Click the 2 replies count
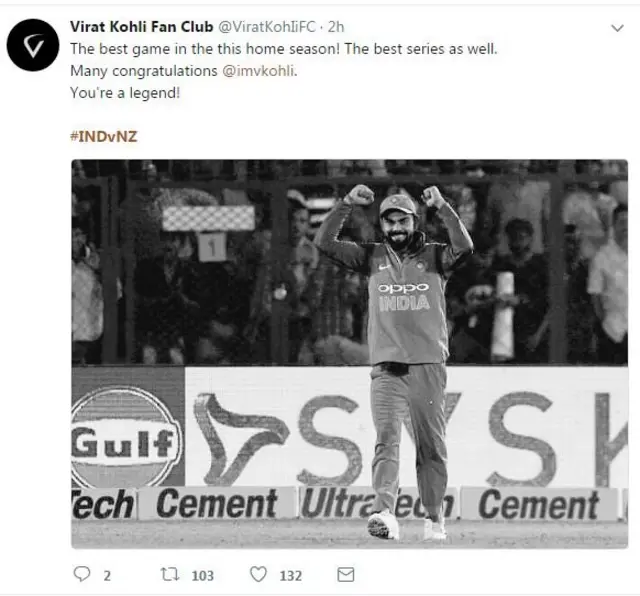 pyautogui.click(x=107, y=576)
